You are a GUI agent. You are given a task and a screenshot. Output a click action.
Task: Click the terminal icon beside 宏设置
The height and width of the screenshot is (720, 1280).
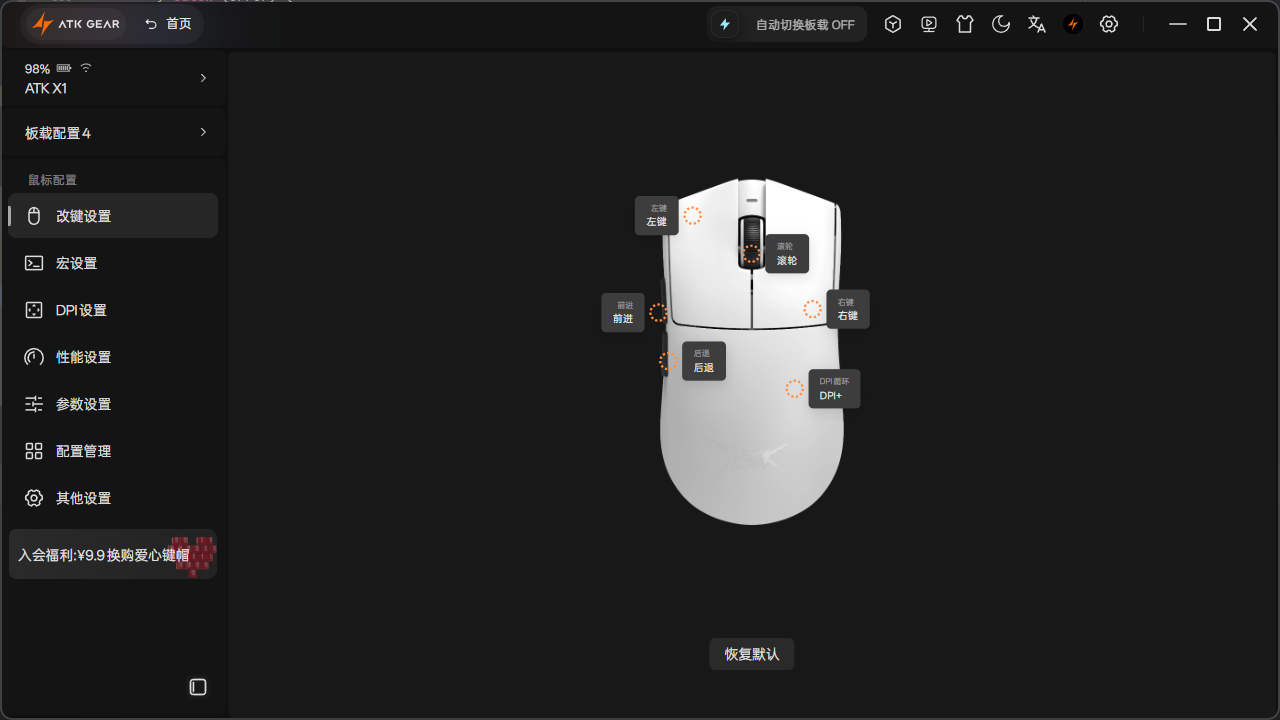tap(34, 263)
